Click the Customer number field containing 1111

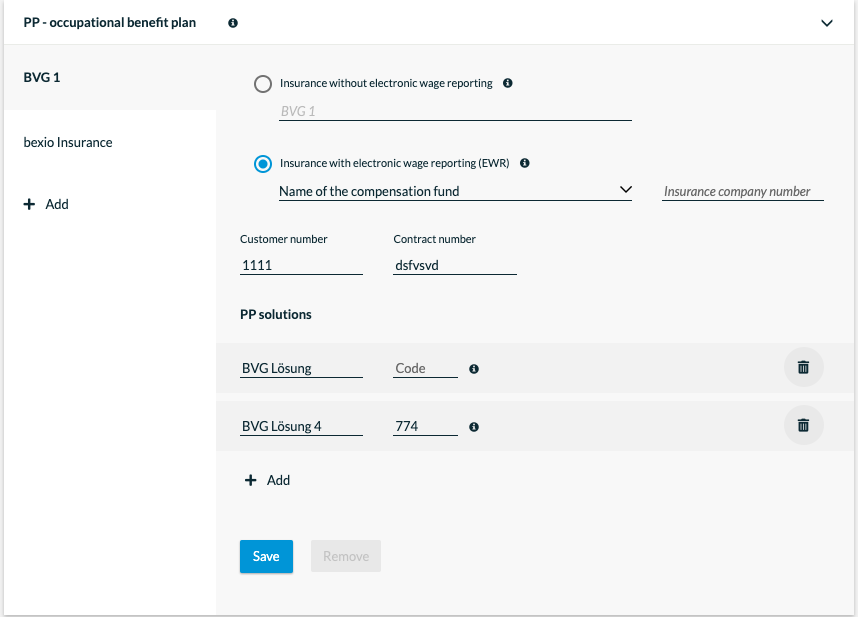coord(301,265)
